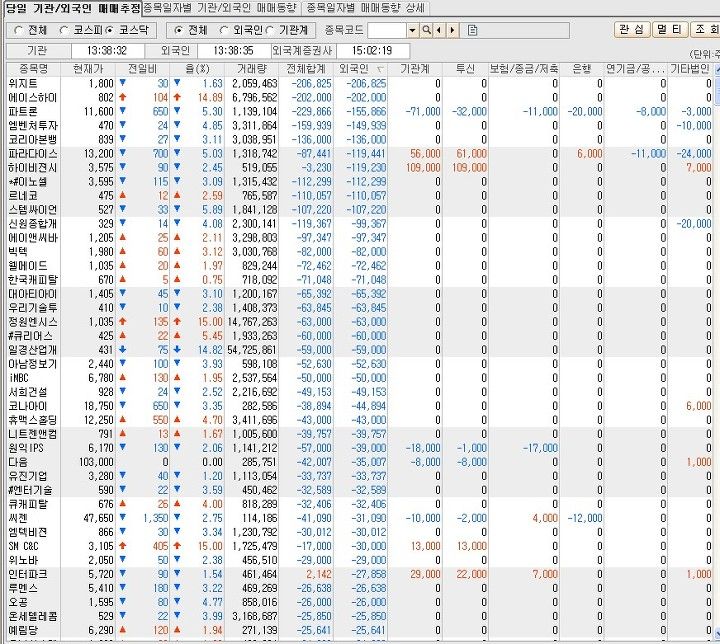Select the 전체 investor radio button

179,30
